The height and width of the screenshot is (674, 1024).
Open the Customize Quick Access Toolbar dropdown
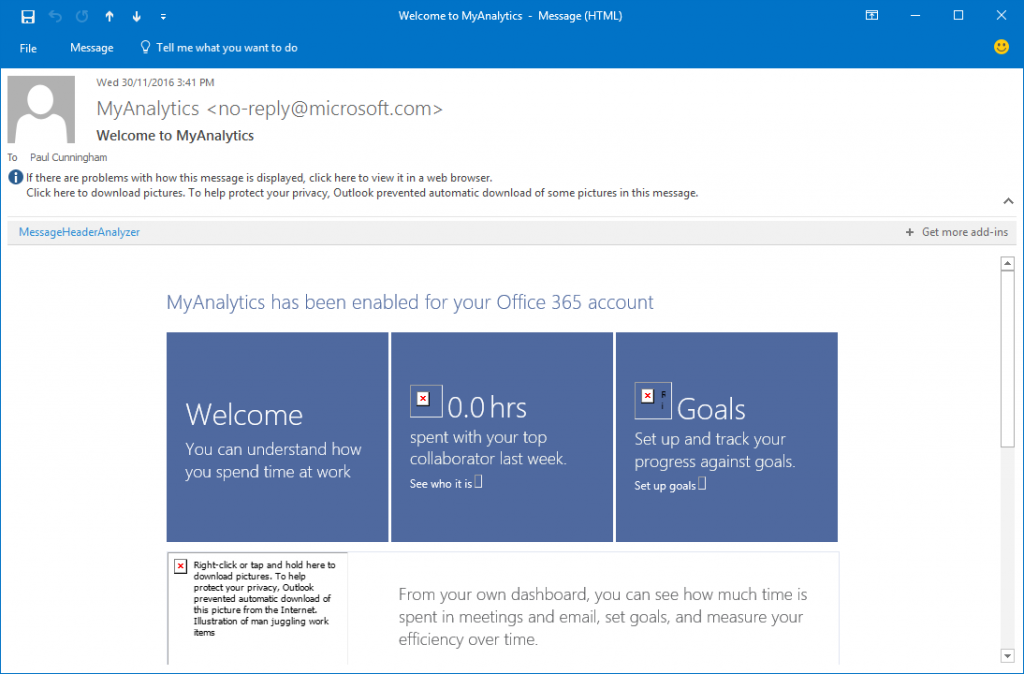(163, 15)
